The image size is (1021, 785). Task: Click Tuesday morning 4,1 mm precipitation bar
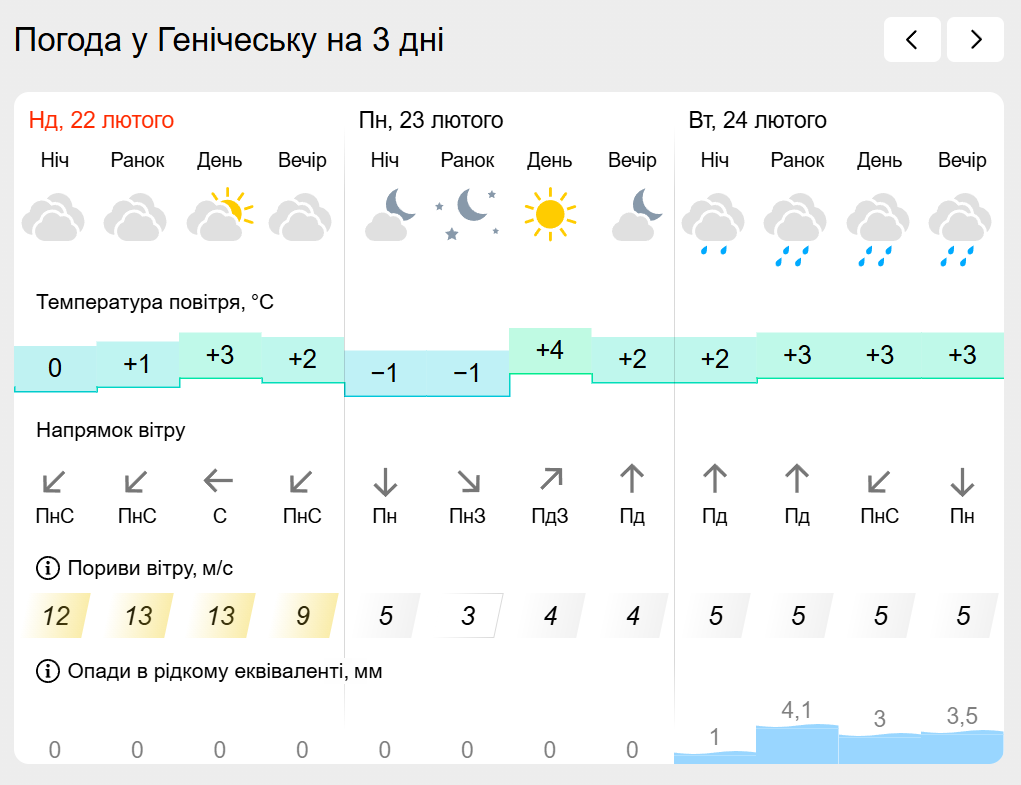tap(796, 742)
